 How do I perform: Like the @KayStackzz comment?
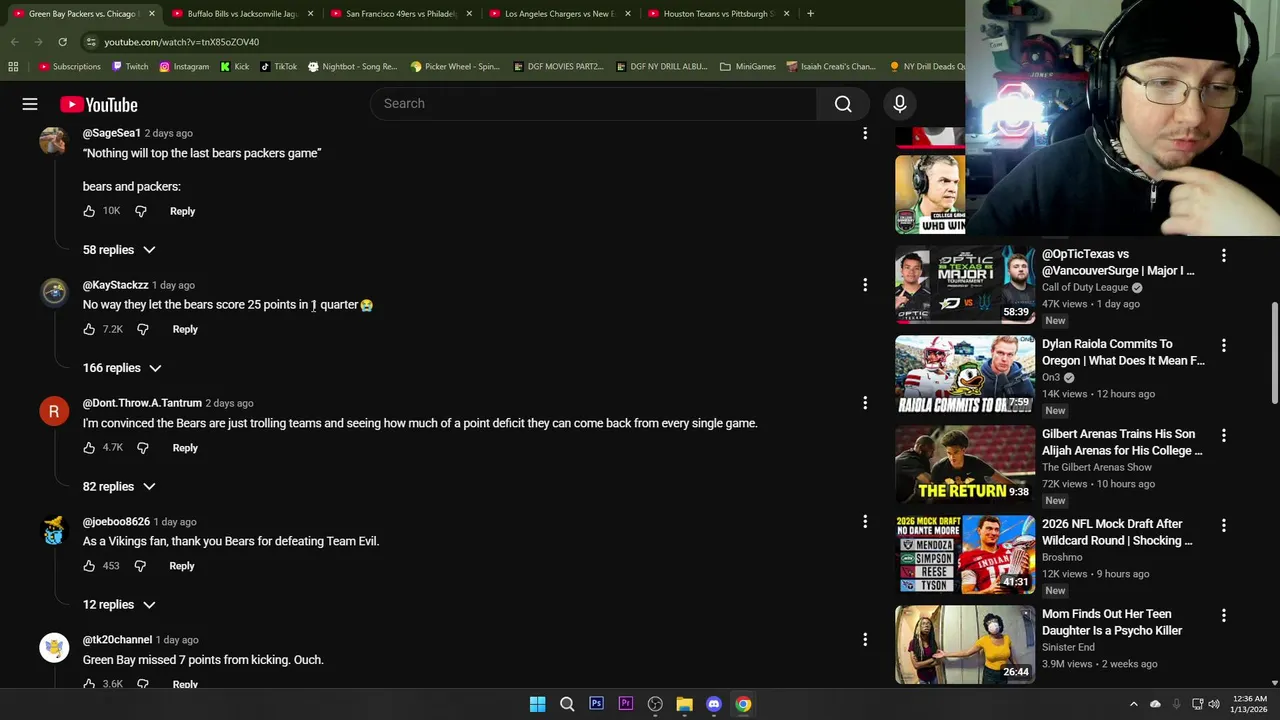tap(89, 329)
